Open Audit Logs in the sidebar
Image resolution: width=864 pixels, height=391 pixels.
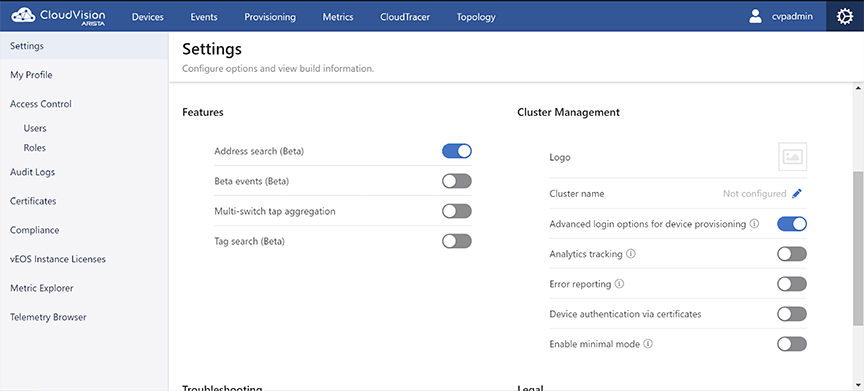coord(33,172)
